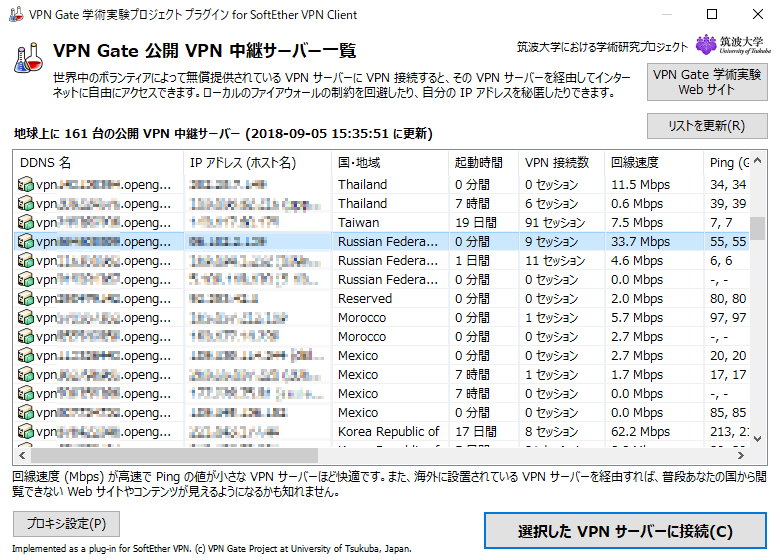Sort by Ping column header
Screen dimensions: 781x560
pos(727,162)
